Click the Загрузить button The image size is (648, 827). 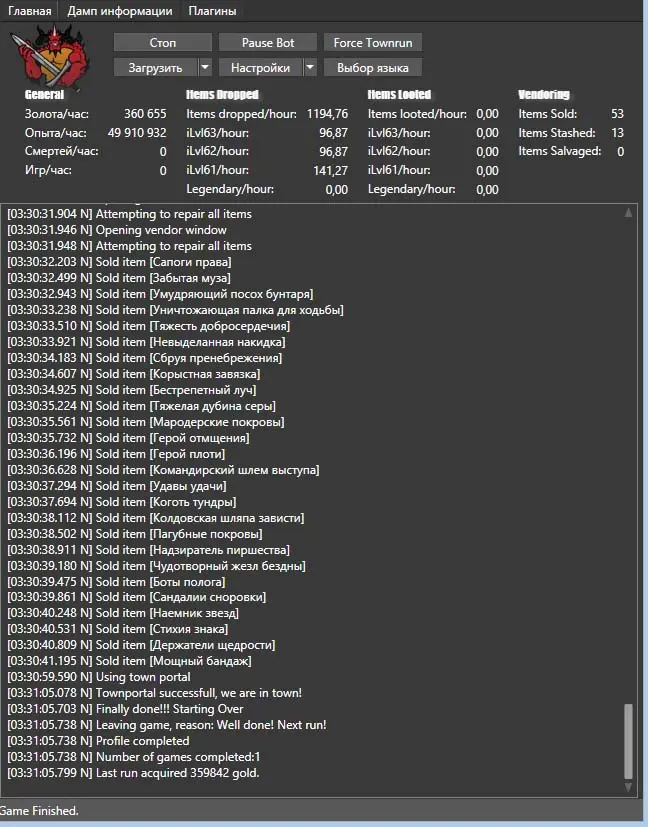(155, 68)
